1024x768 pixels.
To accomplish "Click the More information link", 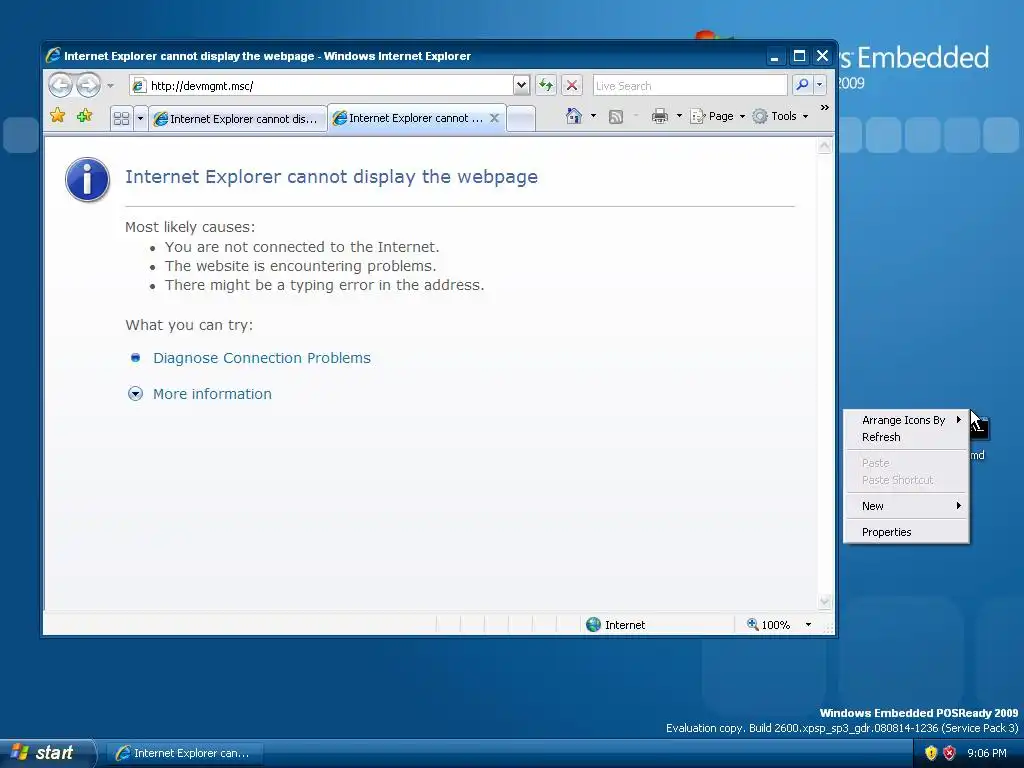I will (212, 394).
